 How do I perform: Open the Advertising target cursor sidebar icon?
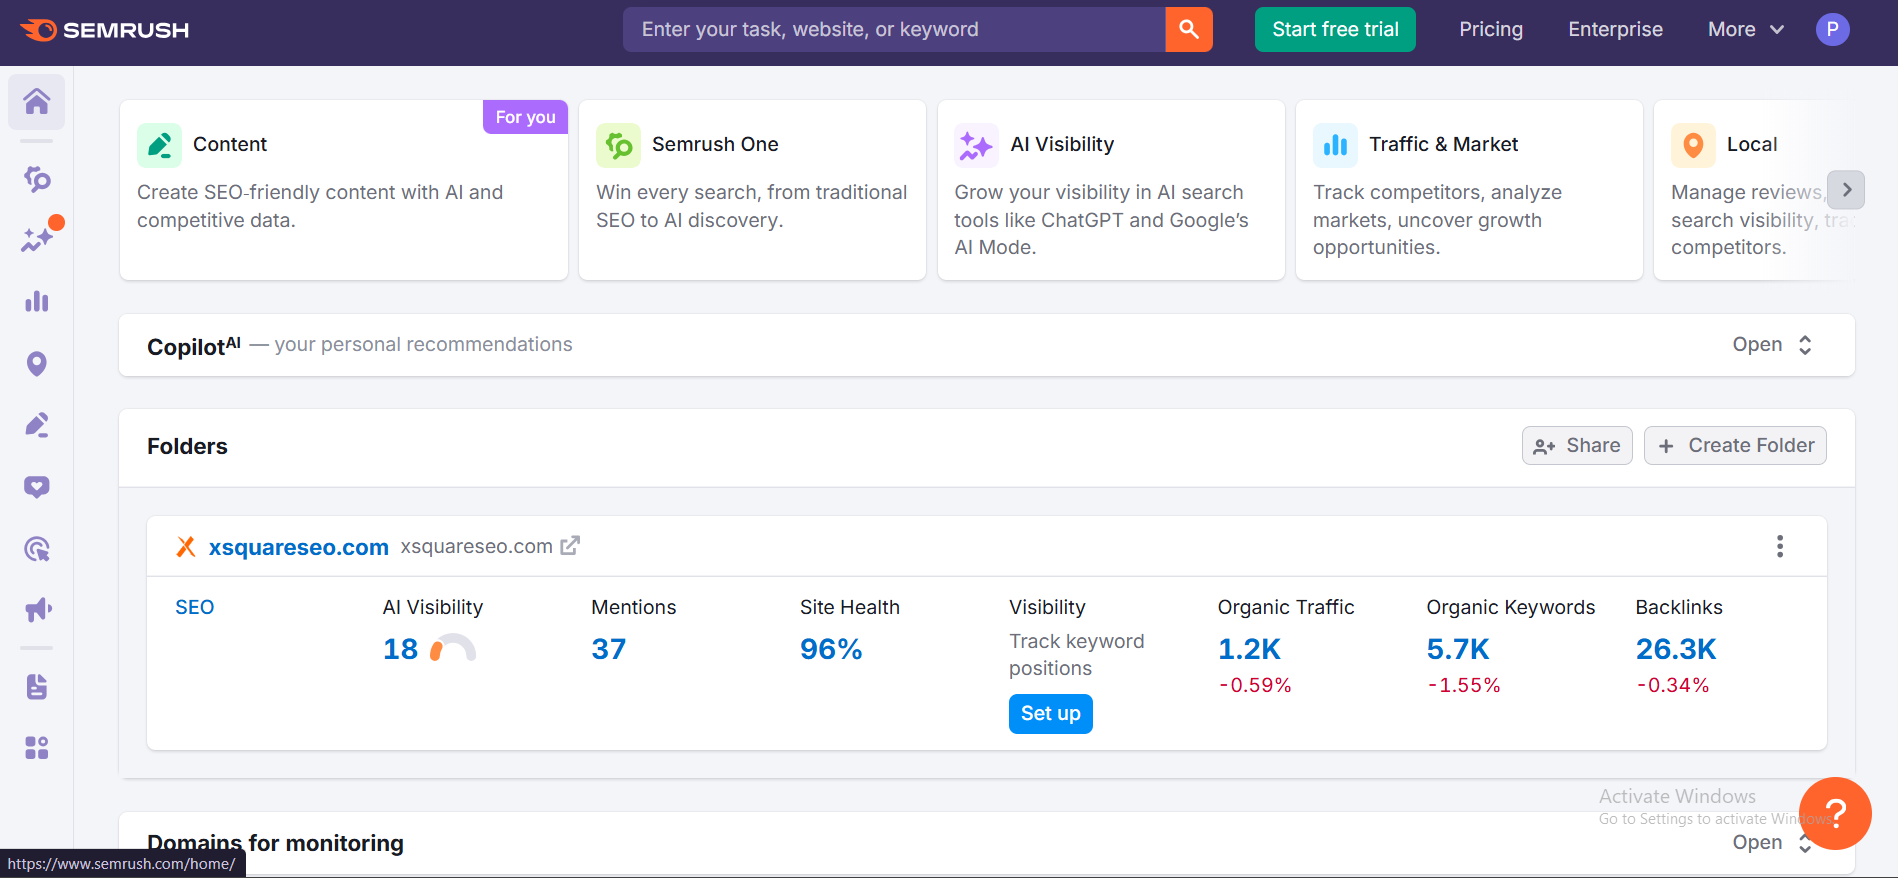[37, 549]
